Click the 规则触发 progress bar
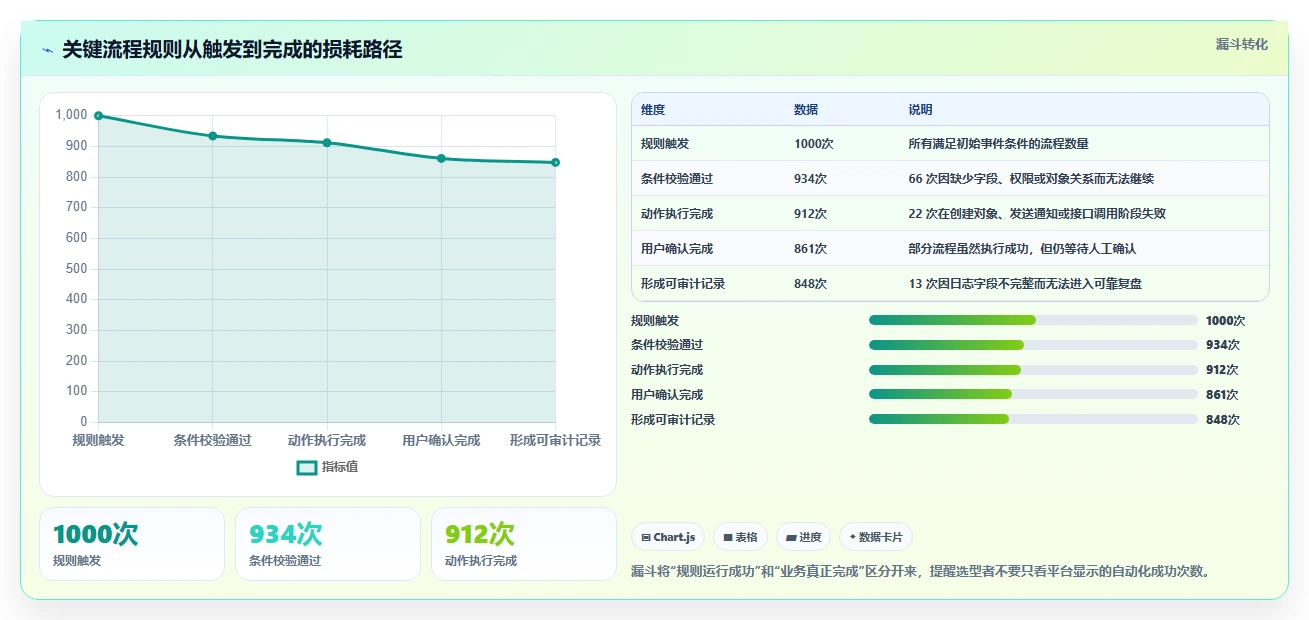 tap(1033, 320)
